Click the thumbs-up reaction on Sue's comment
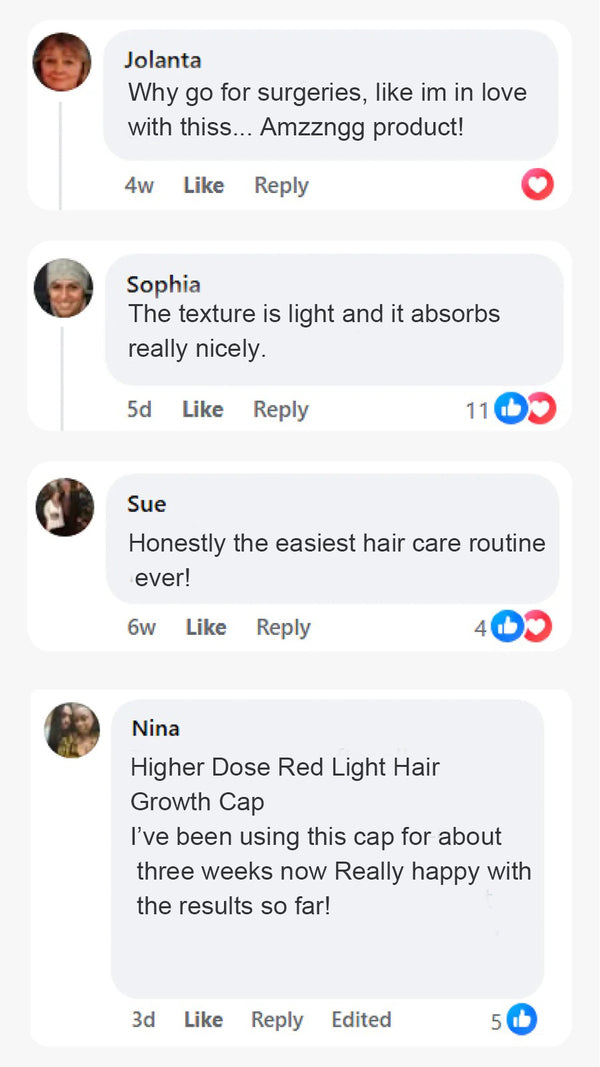The height and width of the screenshot is (1067, 600). pyautogui.click(x=507, y=627)
